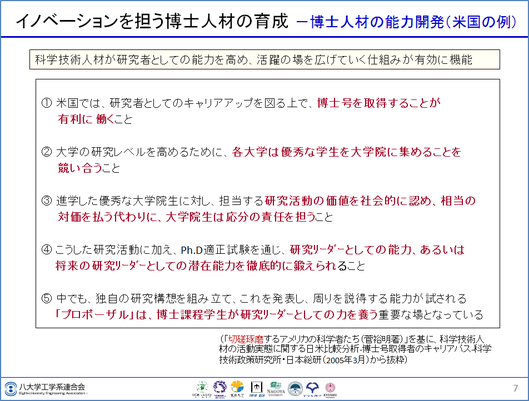
Task: Click the red text 研究活動の価値を社会的に認め
Action: coord(349,201)
